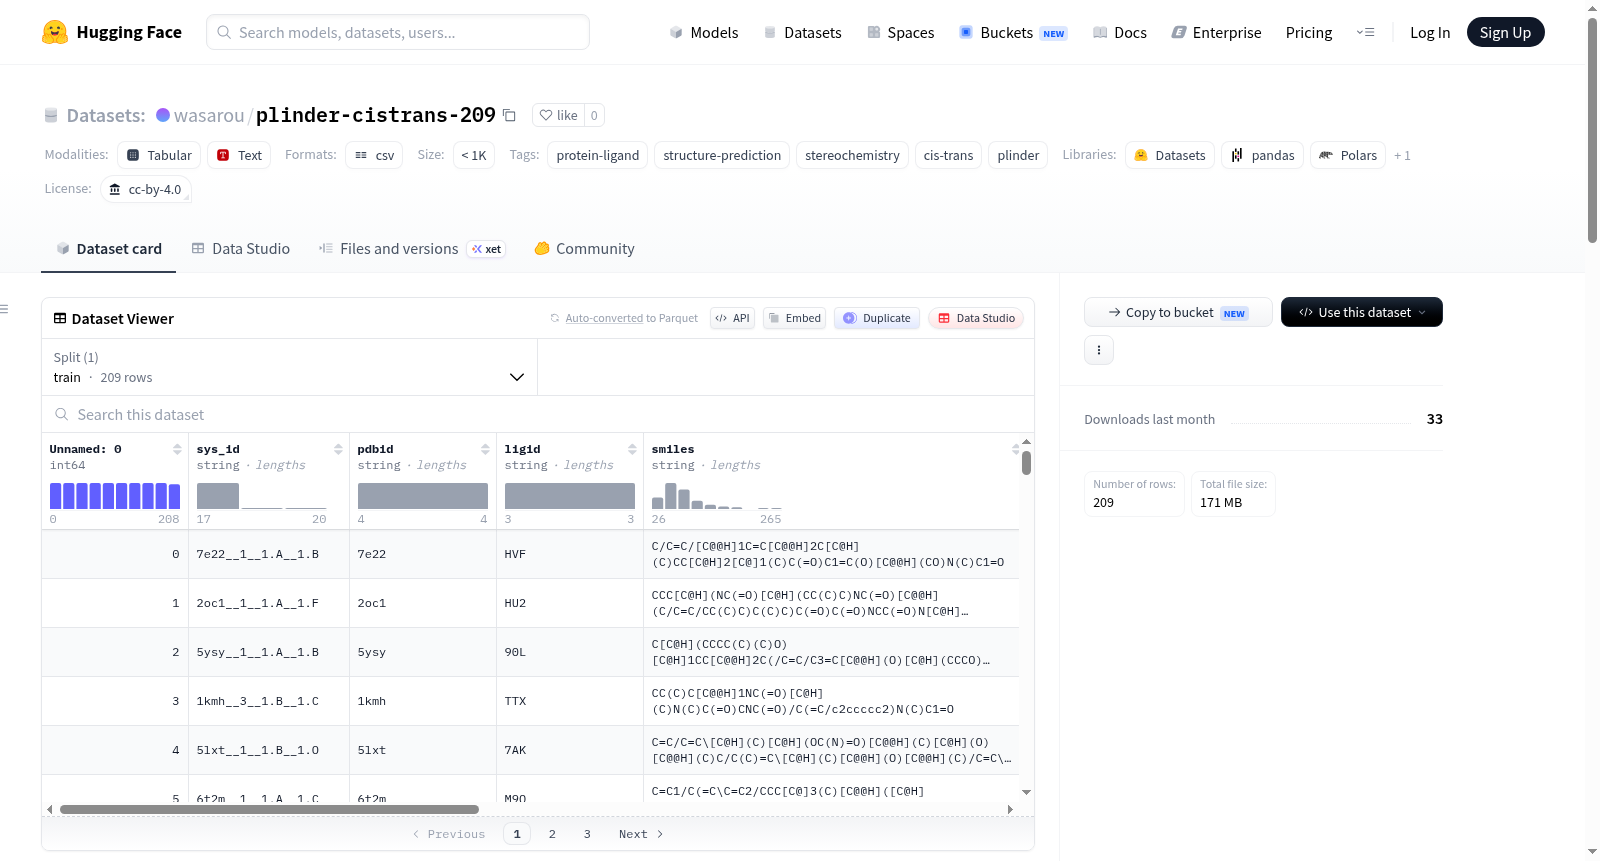Open Data Studio from viewer header
The width and height of the screenshot is (1600, 861).
(976, 318)
